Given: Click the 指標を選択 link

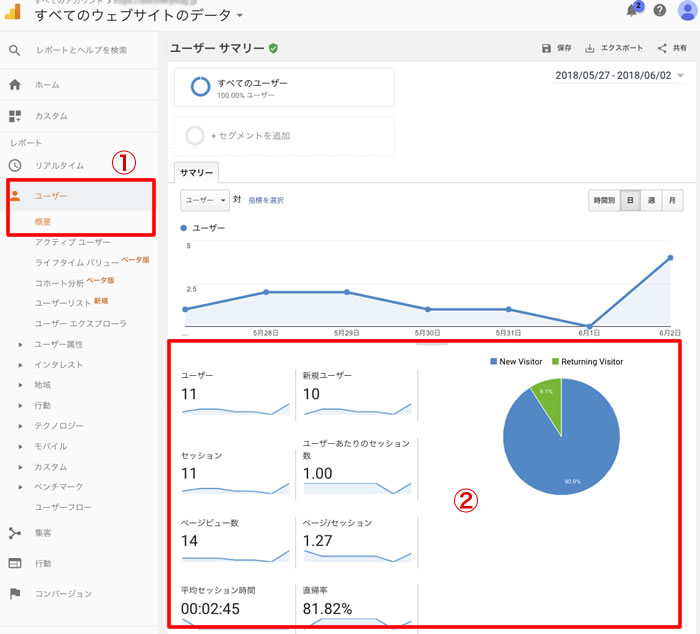Looking at the screenshot, I should click(x=265, y=201).
